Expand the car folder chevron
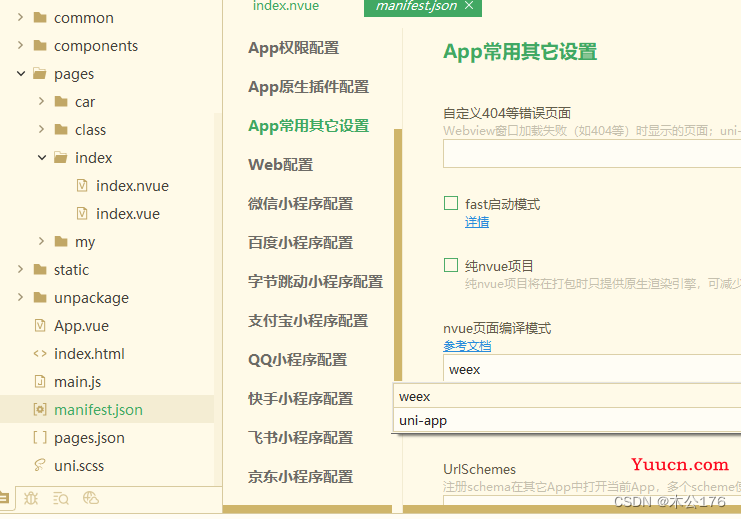 click(42, 101)
